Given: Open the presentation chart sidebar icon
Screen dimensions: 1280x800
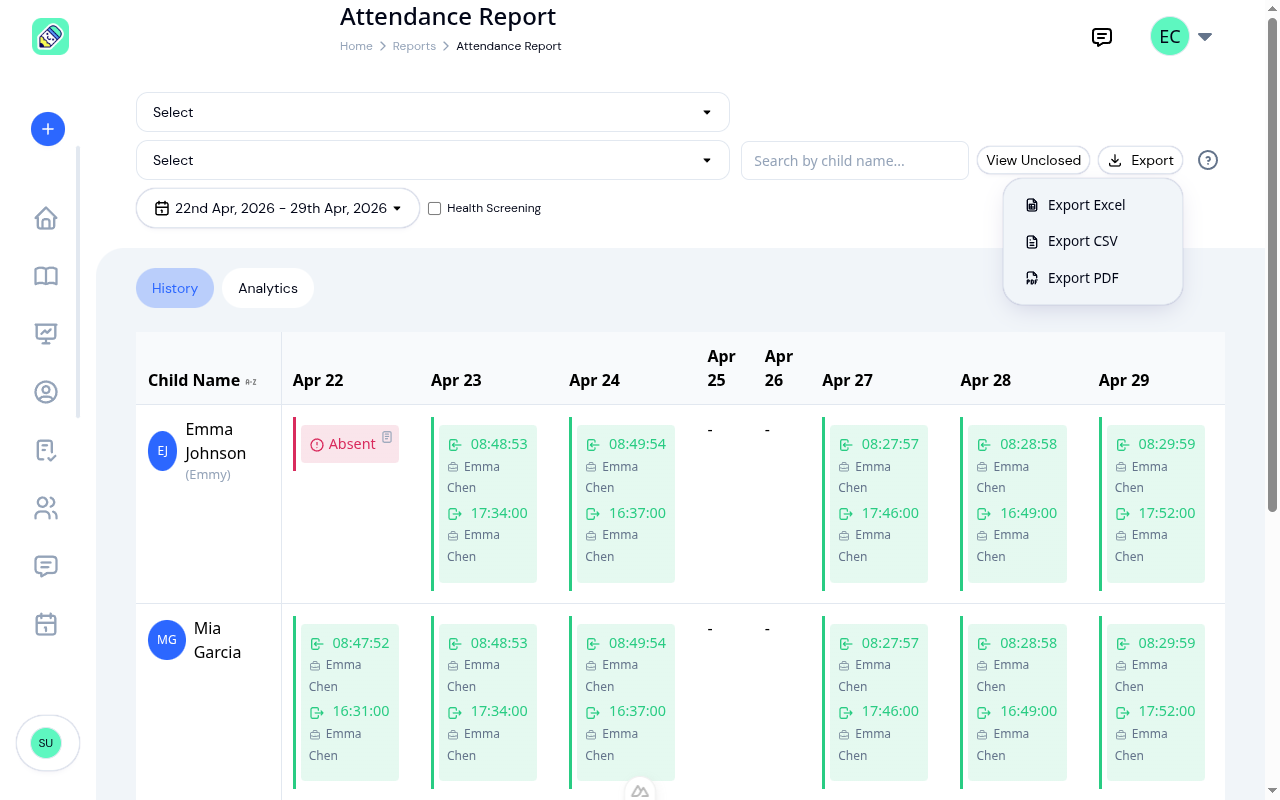Looking at the screenshot, I should point(46,334).
